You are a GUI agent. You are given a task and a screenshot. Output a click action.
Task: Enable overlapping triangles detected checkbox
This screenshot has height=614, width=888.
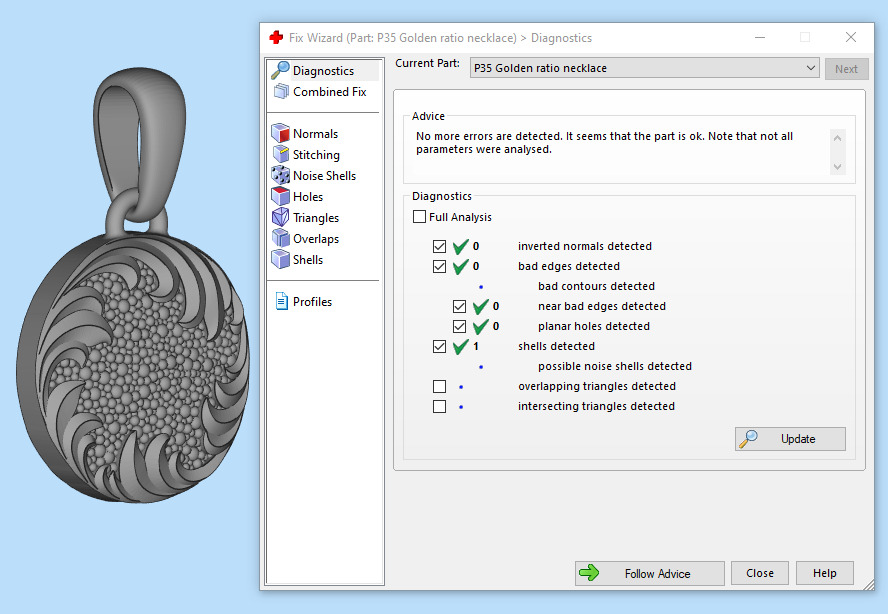(439, 386)
